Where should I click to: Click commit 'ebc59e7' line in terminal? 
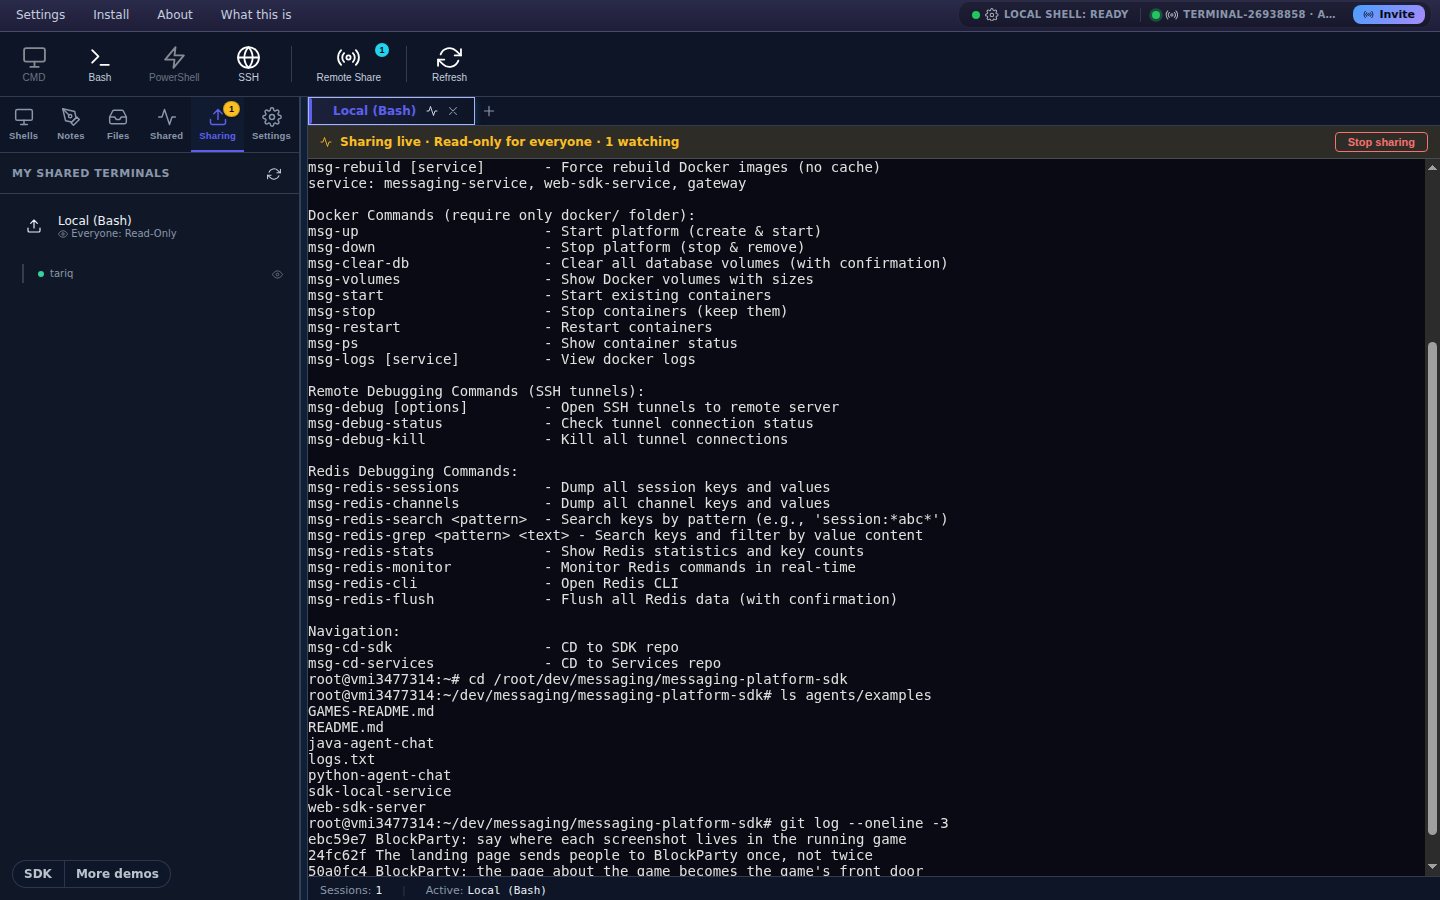coord(607,840)
